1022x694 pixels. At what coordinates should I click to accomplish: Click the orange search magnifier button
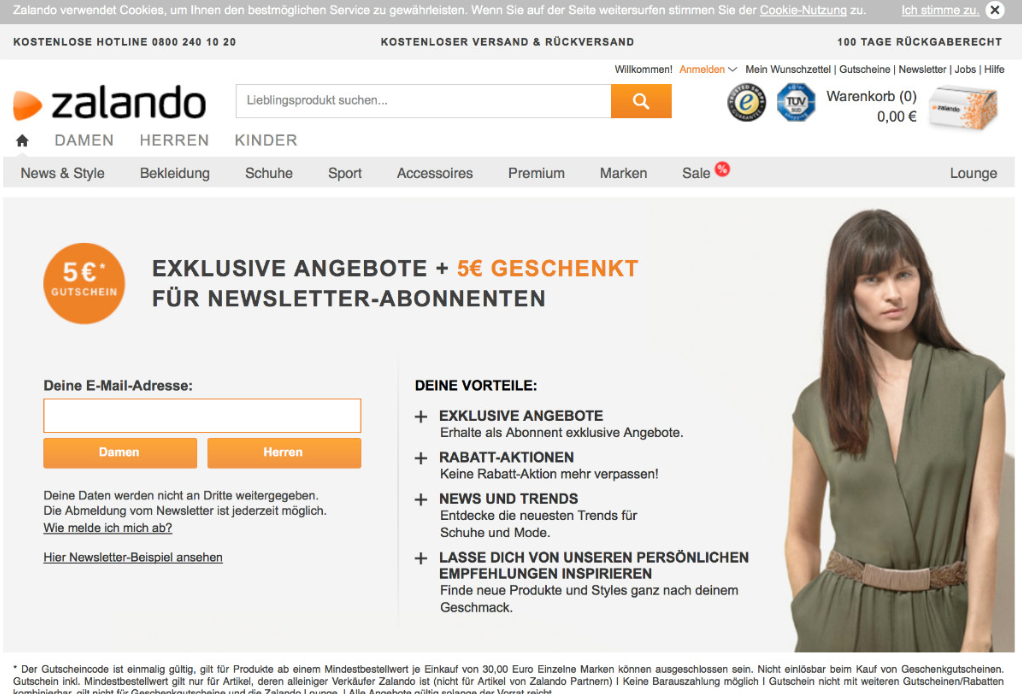(641, 101)
